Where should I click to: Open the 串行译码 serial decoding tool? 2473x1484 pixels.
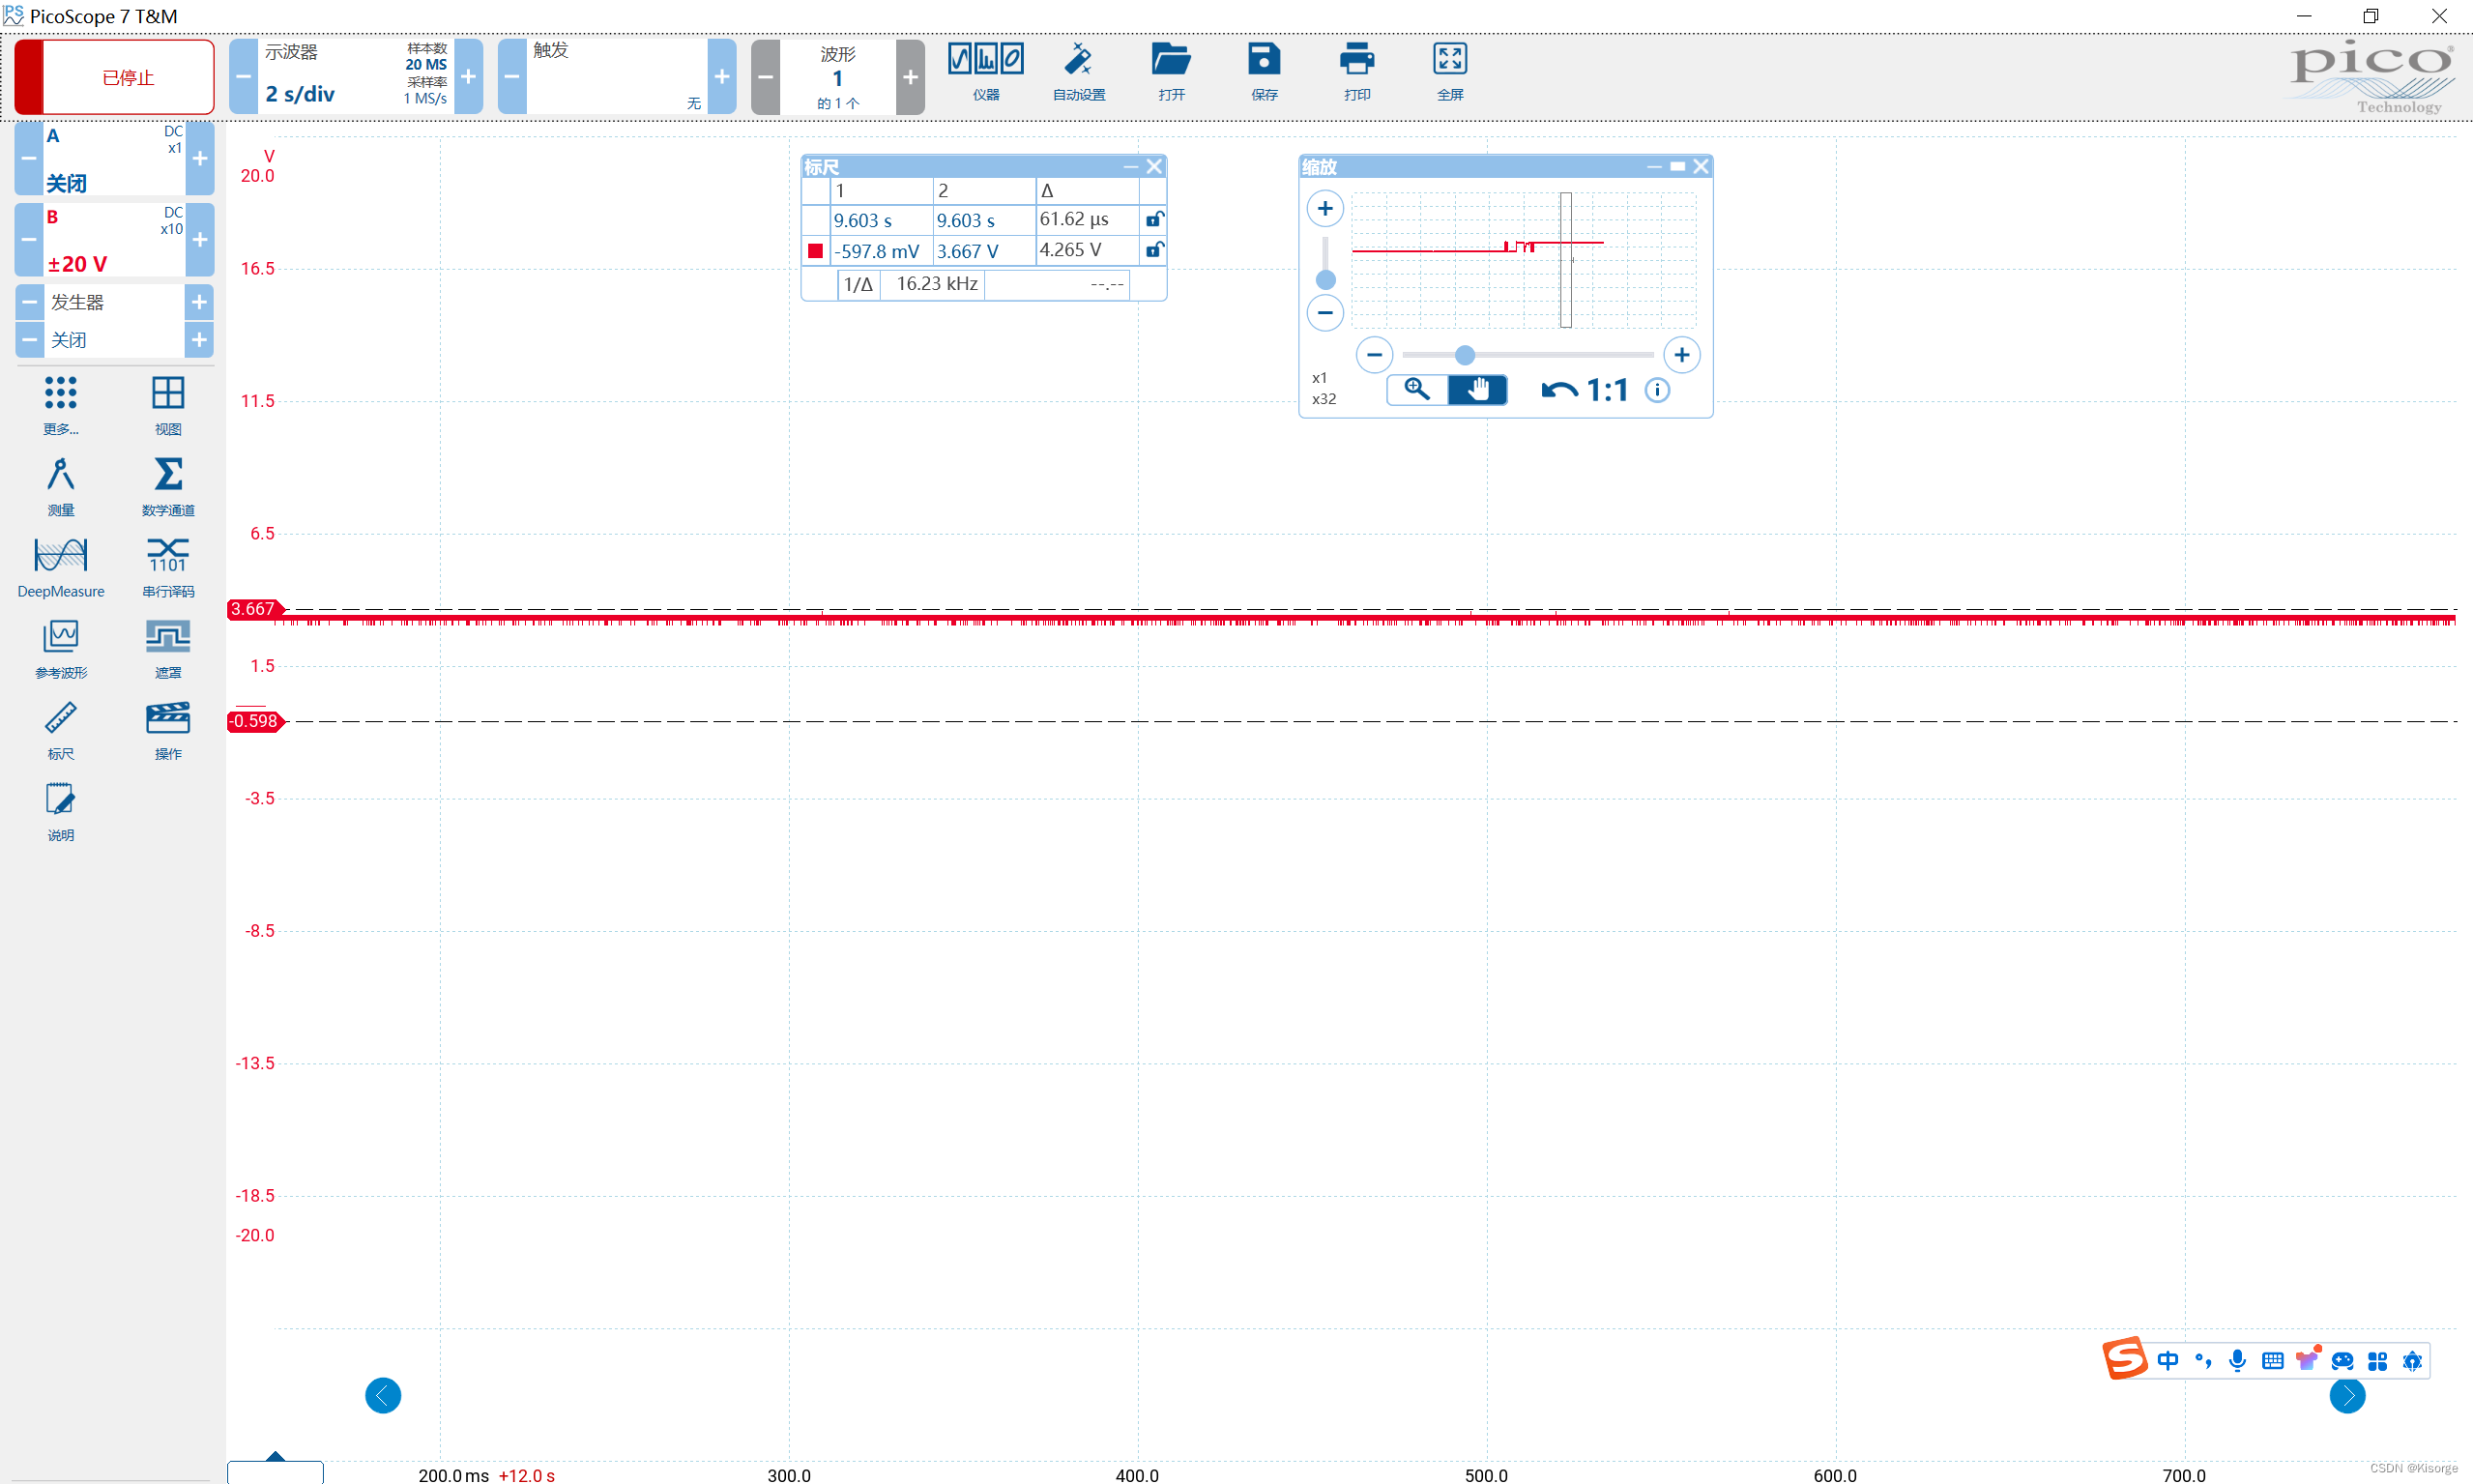click(x=168, y=567)
